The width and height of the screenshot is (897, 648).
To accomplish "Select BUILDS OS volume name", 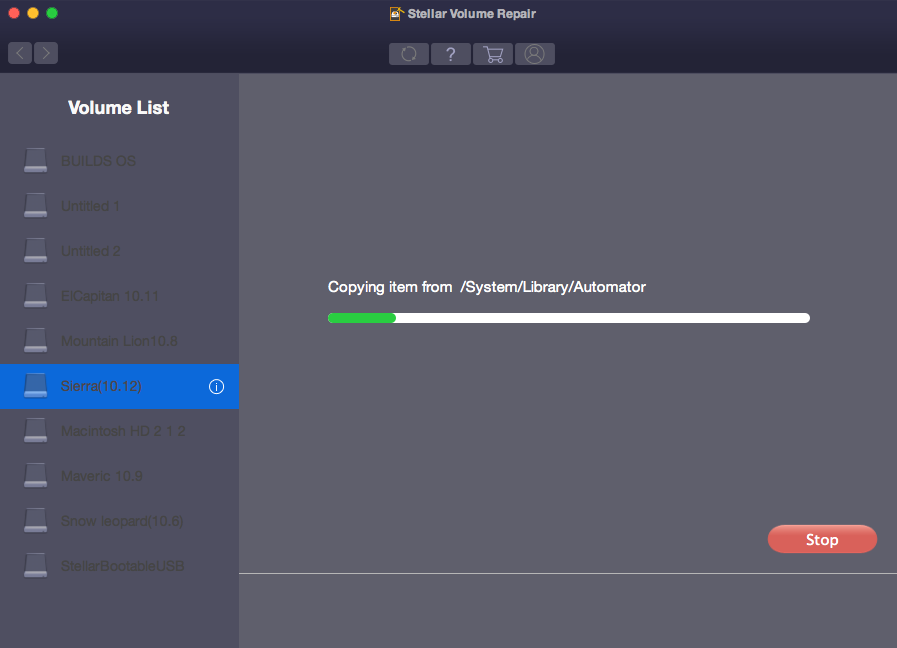I will 98,161.
